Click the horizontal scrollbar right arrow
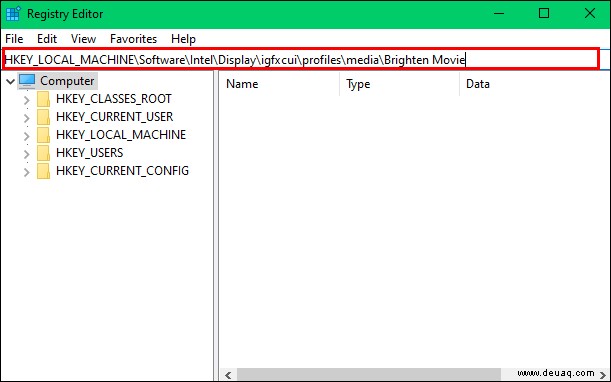 602,375
